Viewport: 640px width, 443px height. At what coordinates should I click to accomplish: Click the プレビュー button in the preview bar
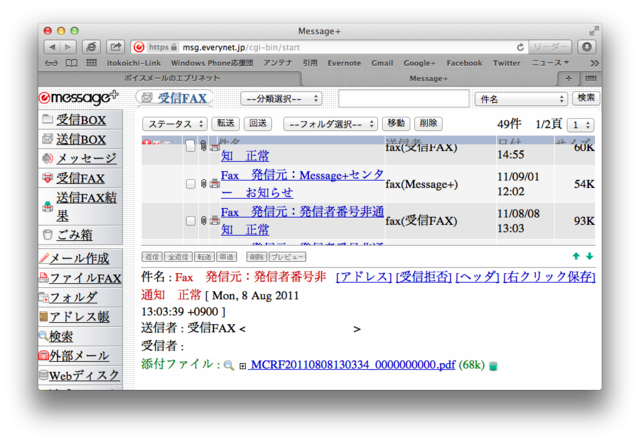click(x=287, y=257)
